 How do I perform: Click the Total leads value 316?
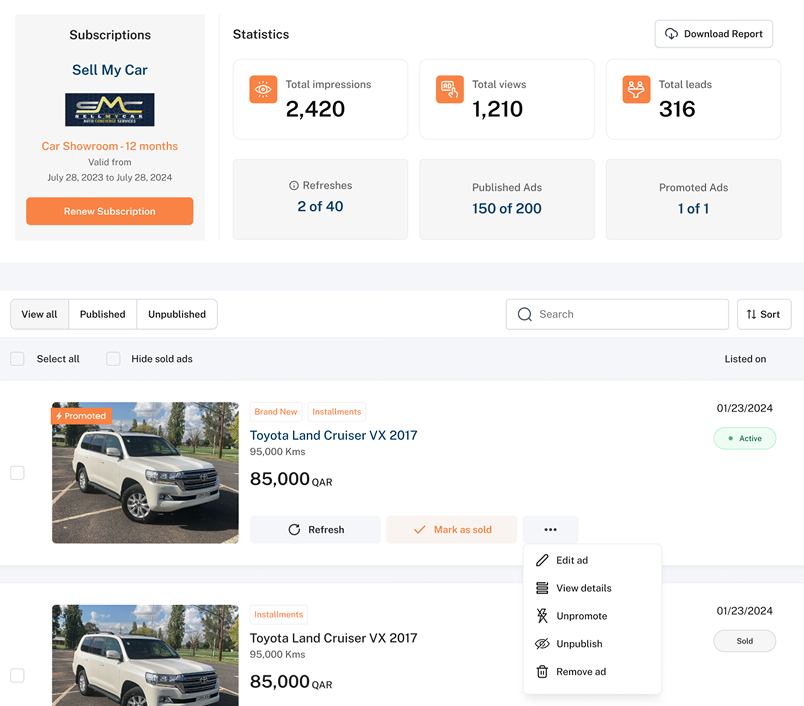point(677,109)
